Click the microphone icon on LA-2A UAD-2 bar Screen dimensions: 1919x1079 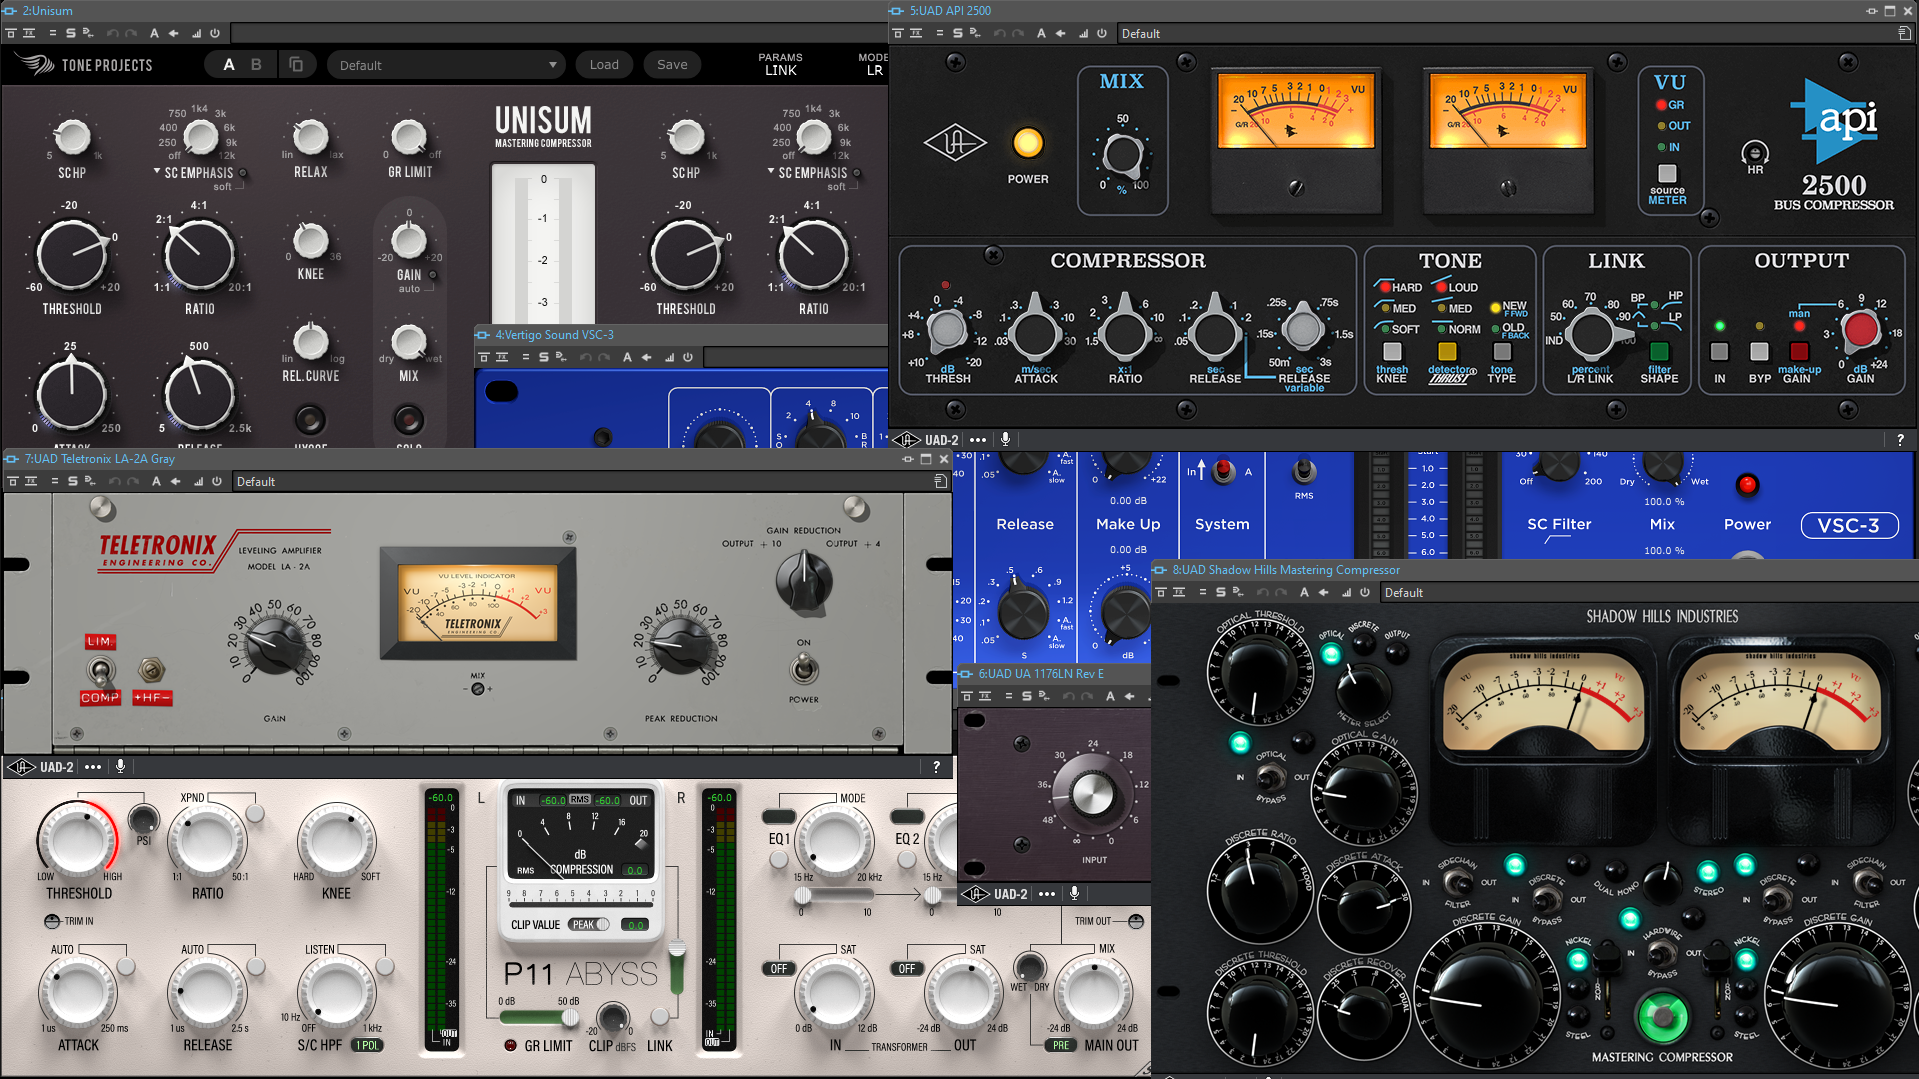120,767
